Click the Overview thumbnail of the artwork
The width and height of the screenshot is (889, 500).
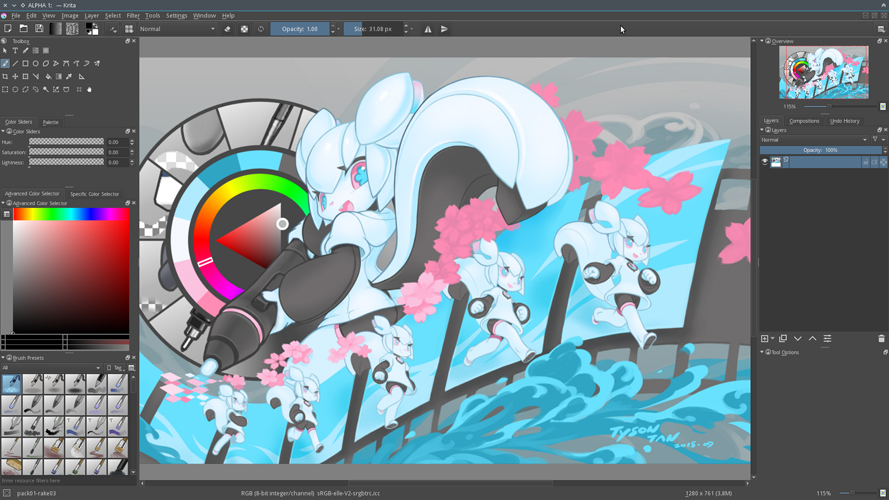[823, 73]
